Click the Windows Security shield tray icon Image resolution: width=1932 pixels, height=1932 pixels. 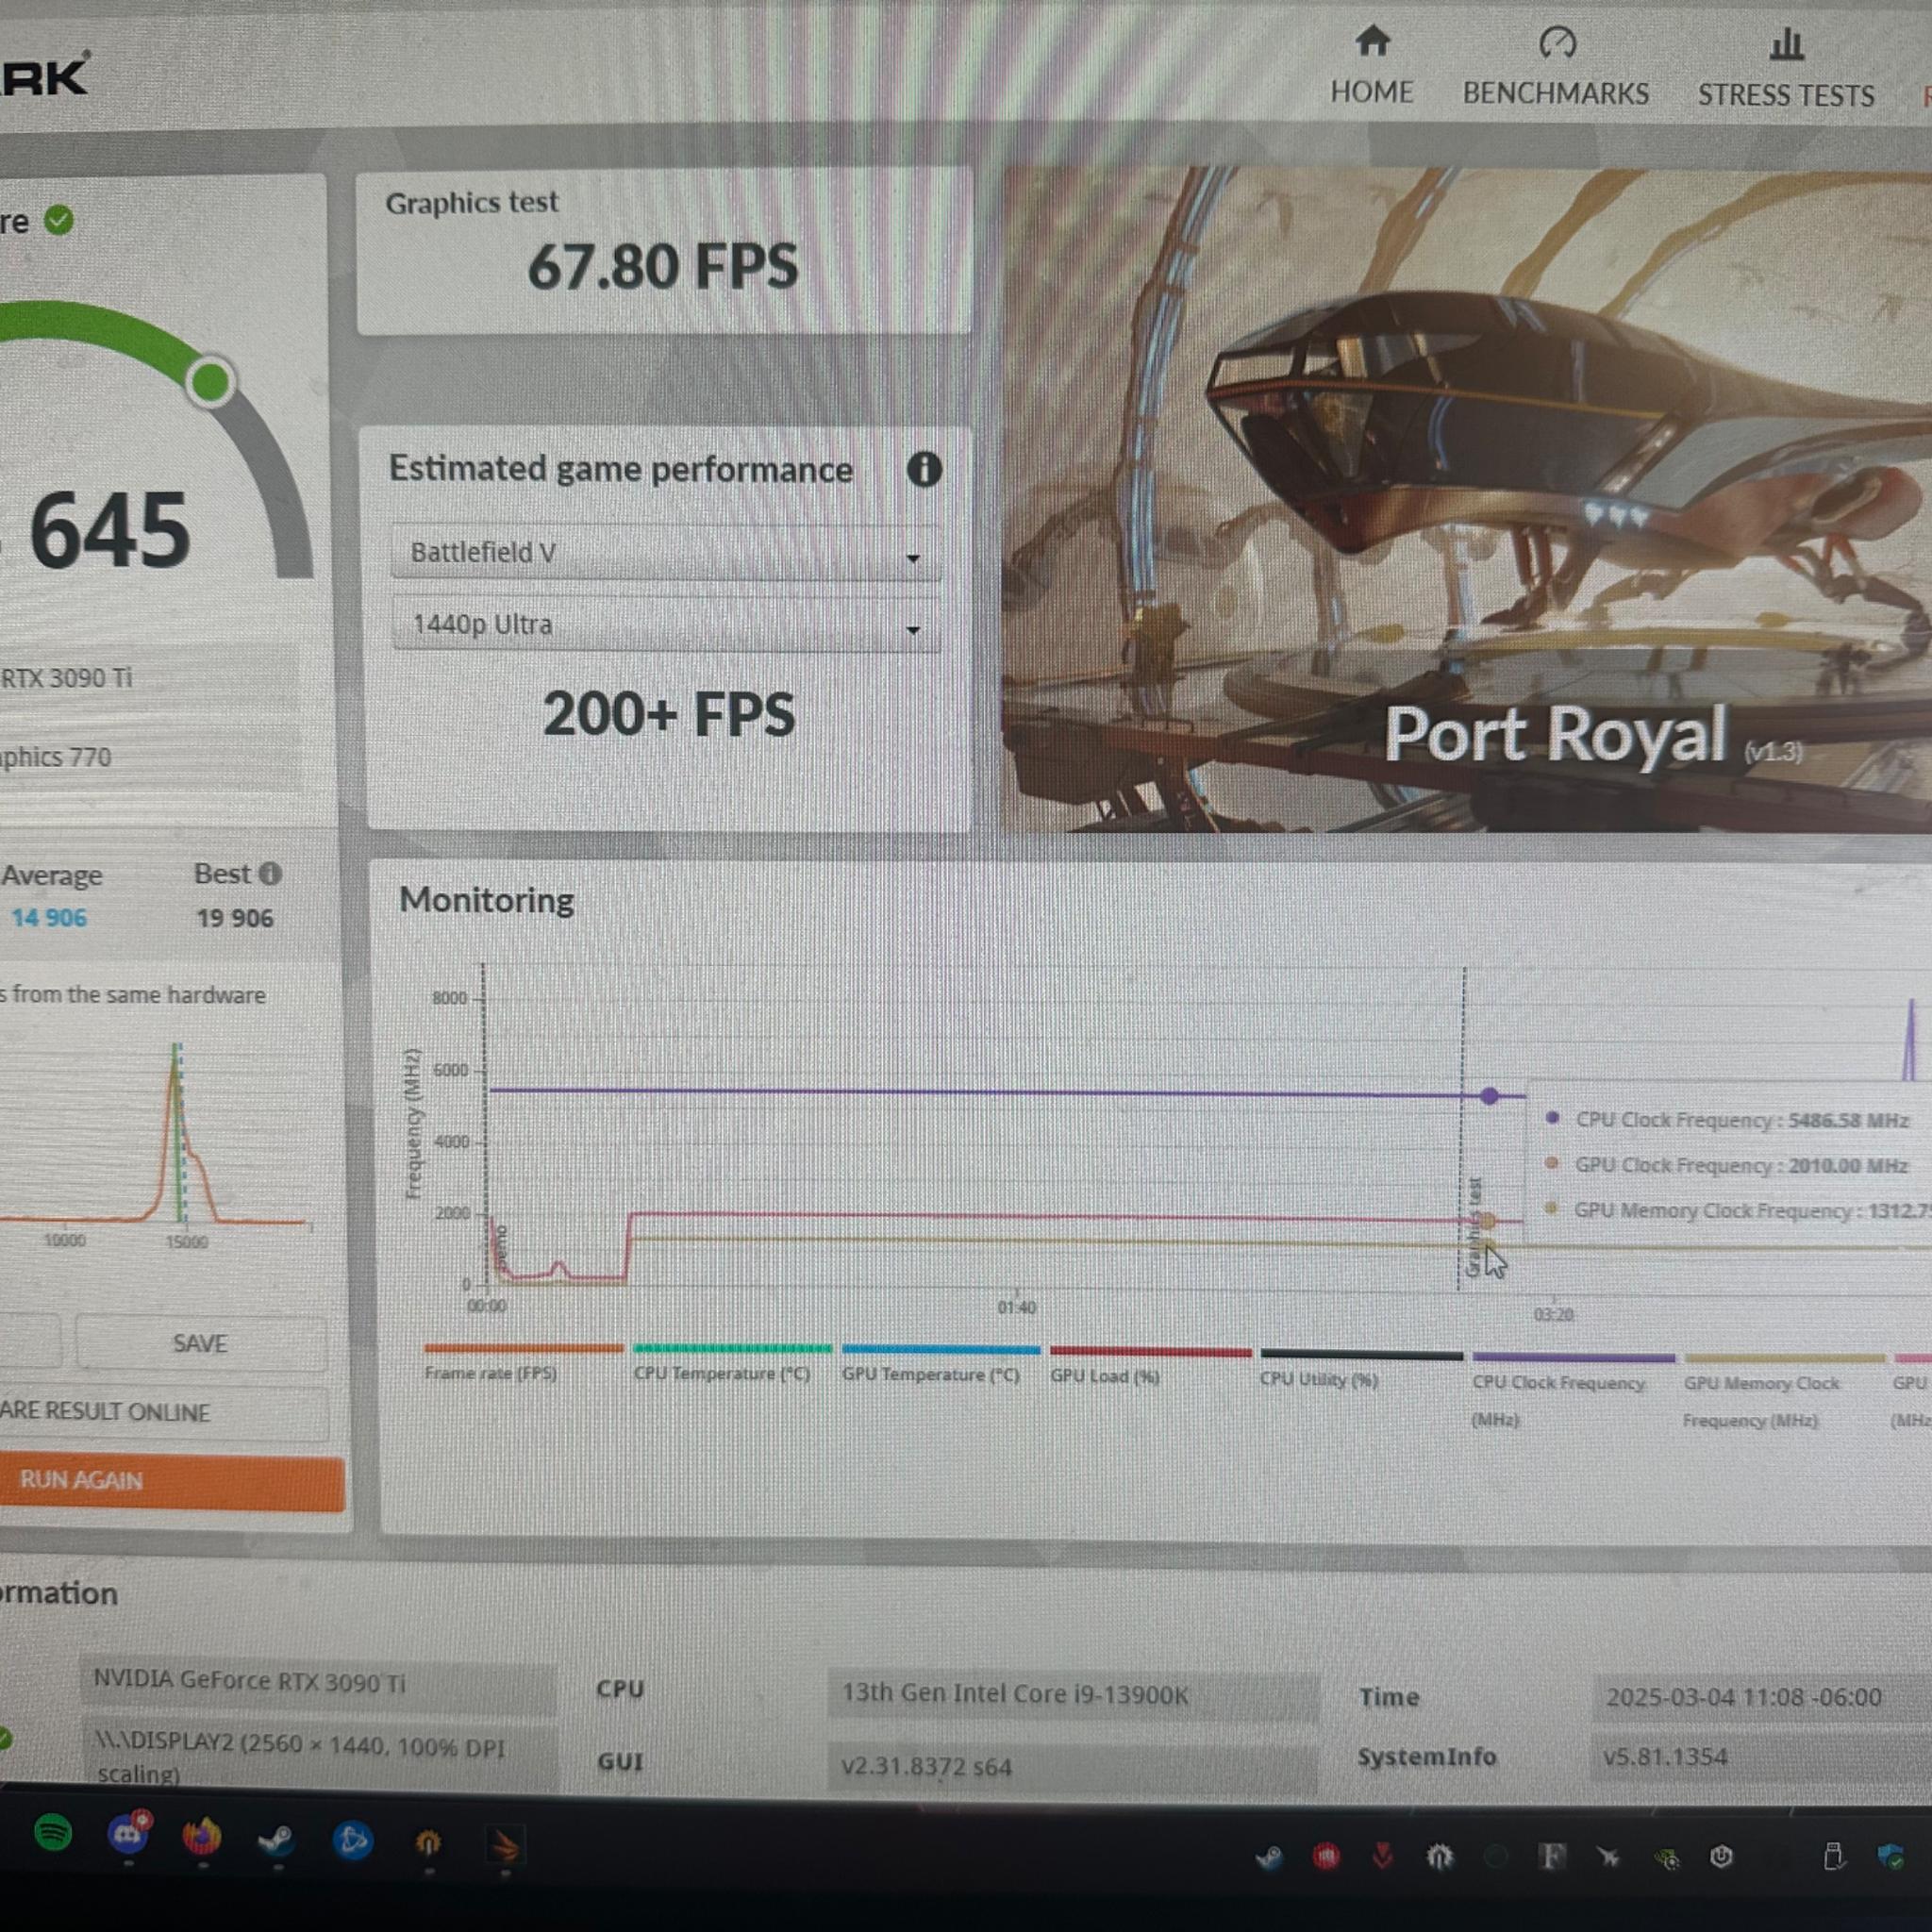[x=1889, y=1857]
